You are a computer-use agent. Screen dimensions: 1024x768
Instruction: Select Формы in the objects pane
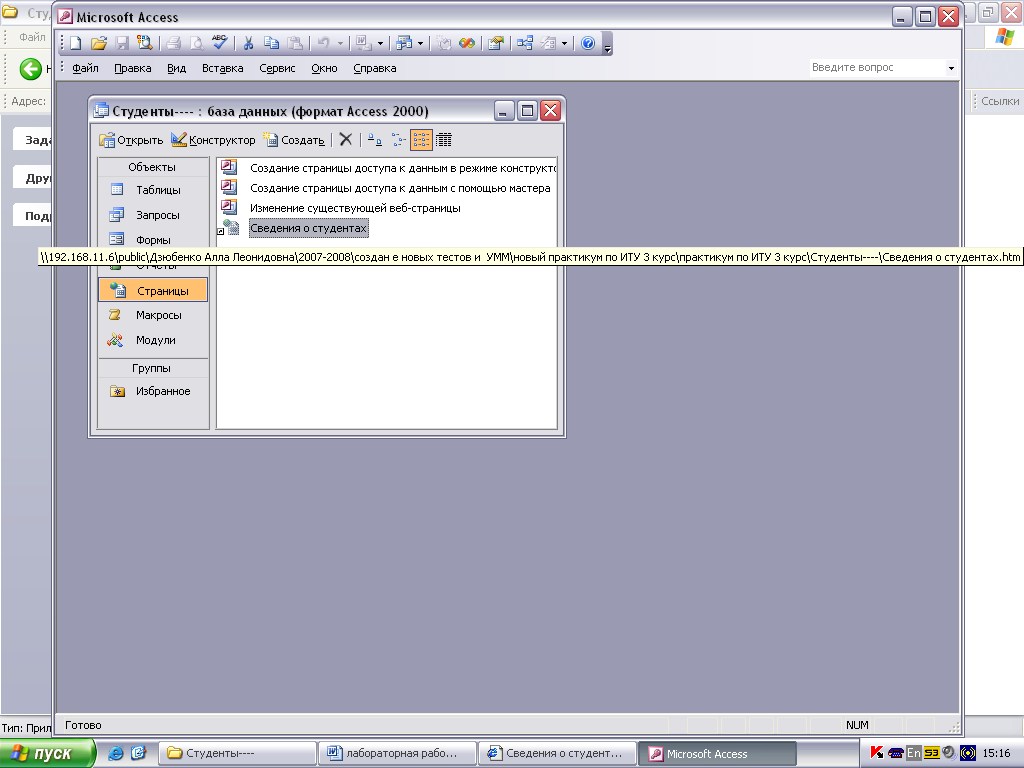point(153,239)
